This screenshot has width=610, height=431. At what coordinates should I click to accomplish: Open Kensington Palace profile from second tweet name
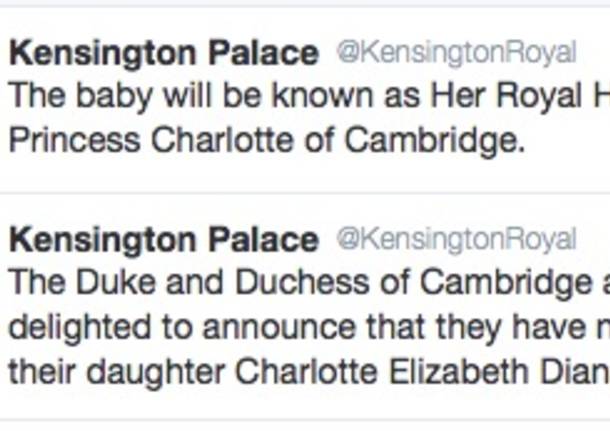point(164,240)
